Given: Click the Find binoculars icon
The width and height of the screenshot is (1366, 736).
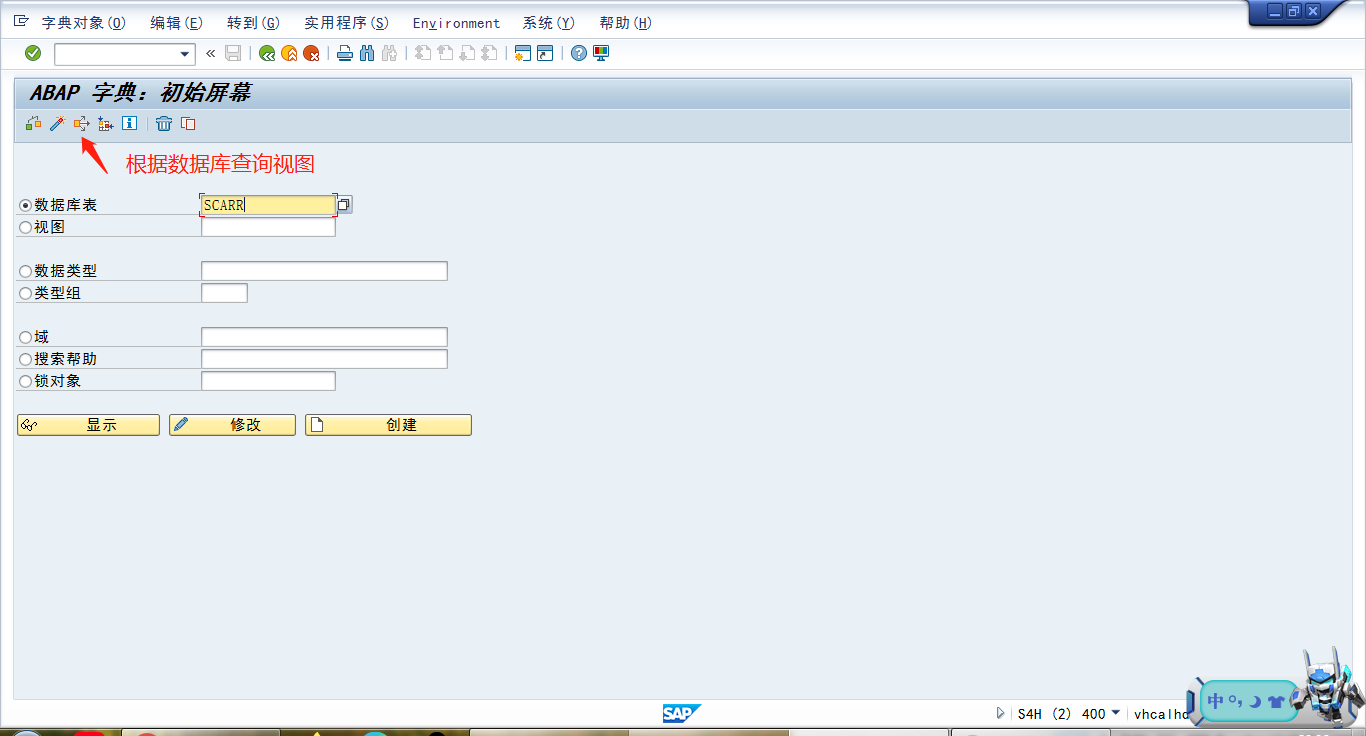Looking at the screenshot, I should 367,54.
